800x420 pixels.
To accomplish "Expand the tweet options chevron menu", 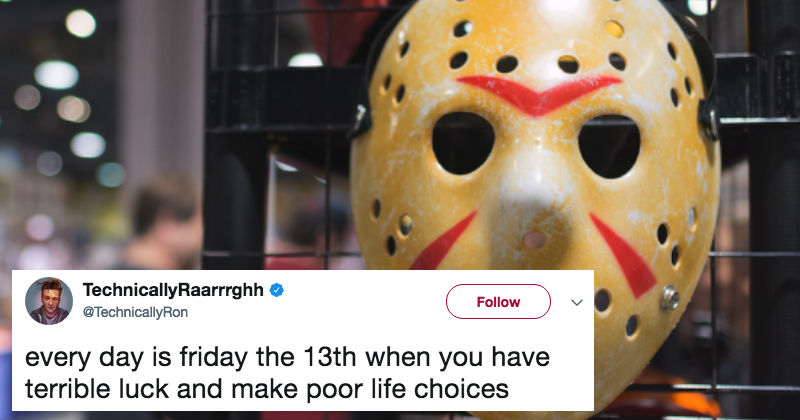I will pos(577,303).
